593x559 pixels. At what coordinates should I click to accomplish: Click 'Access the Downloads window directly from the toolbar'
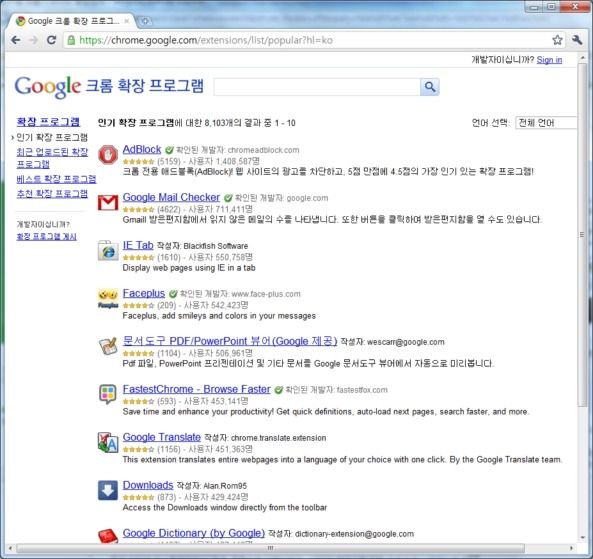pos(225,508)
